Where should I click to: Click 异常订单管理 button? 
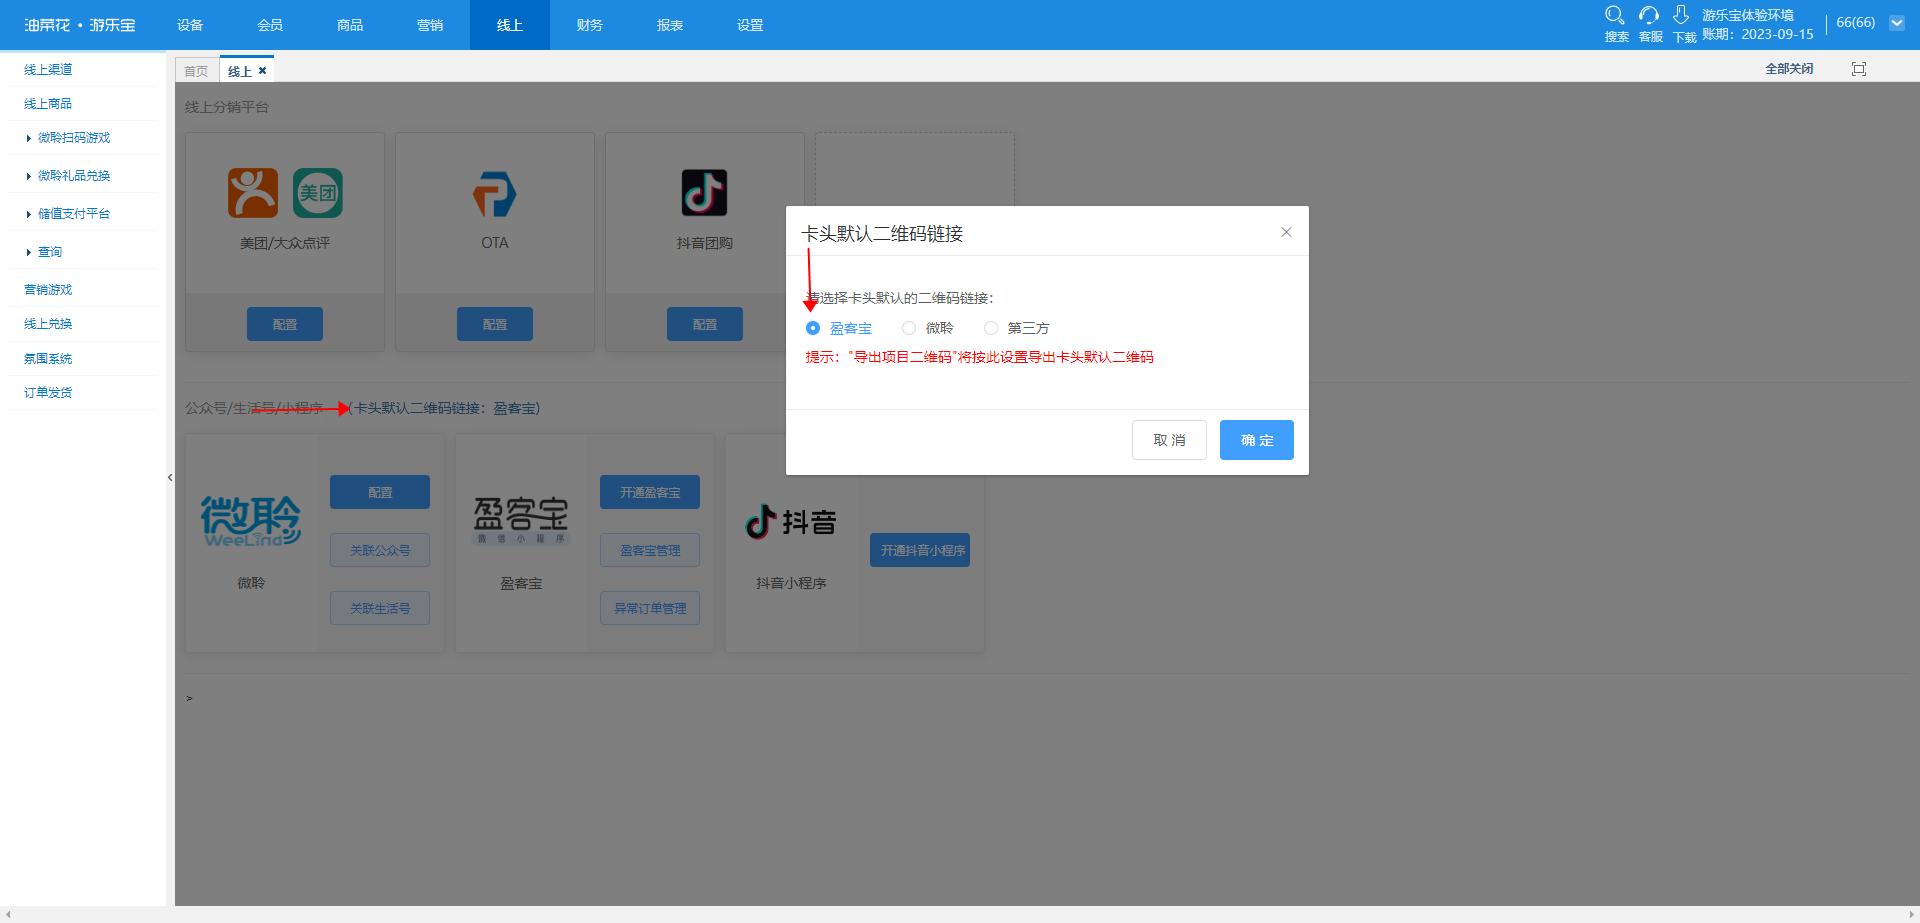pyautogui.click(x=650, y=608)
